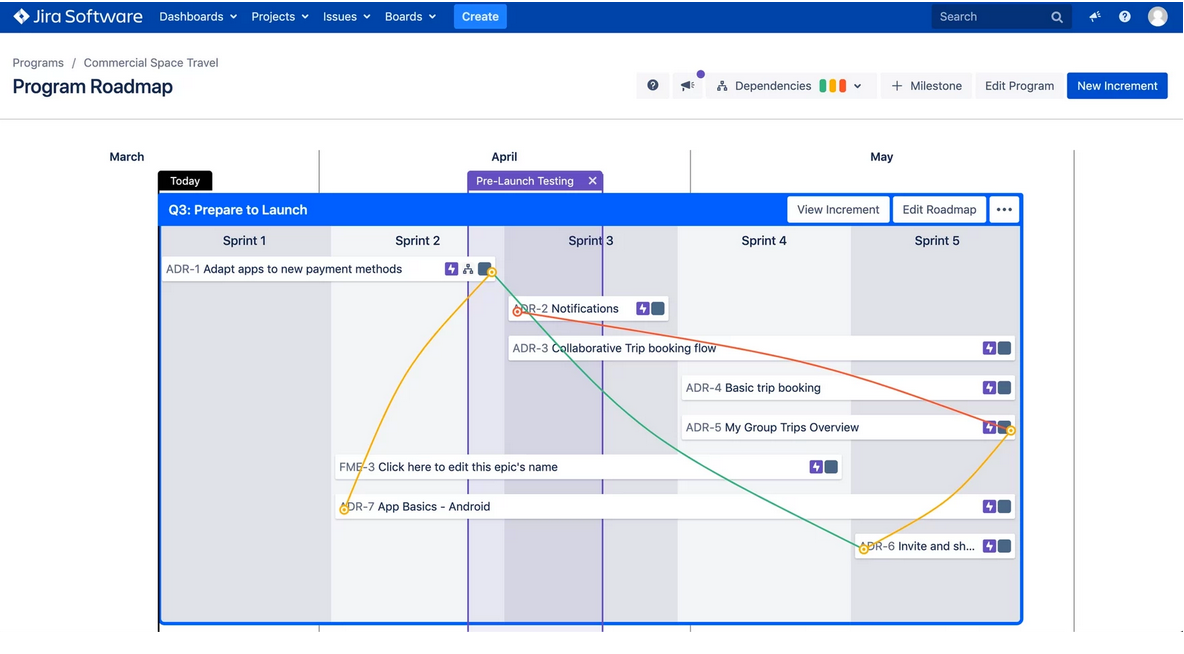Screen dimensions: 1184x654
Task: Click the help question-mark icon near Dependencies
Action: 652,86
